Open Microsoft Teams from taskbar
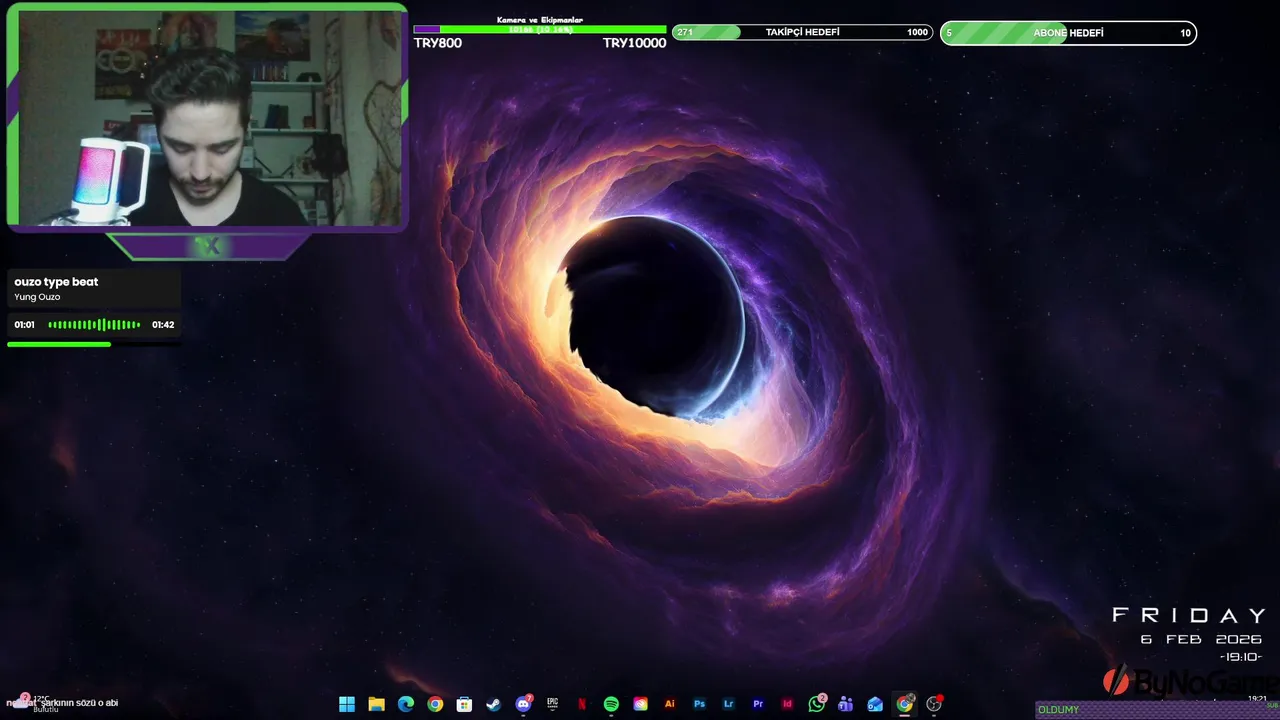Image resolution: width=1280 pixels, height=720 pixels. coord(846,704)
